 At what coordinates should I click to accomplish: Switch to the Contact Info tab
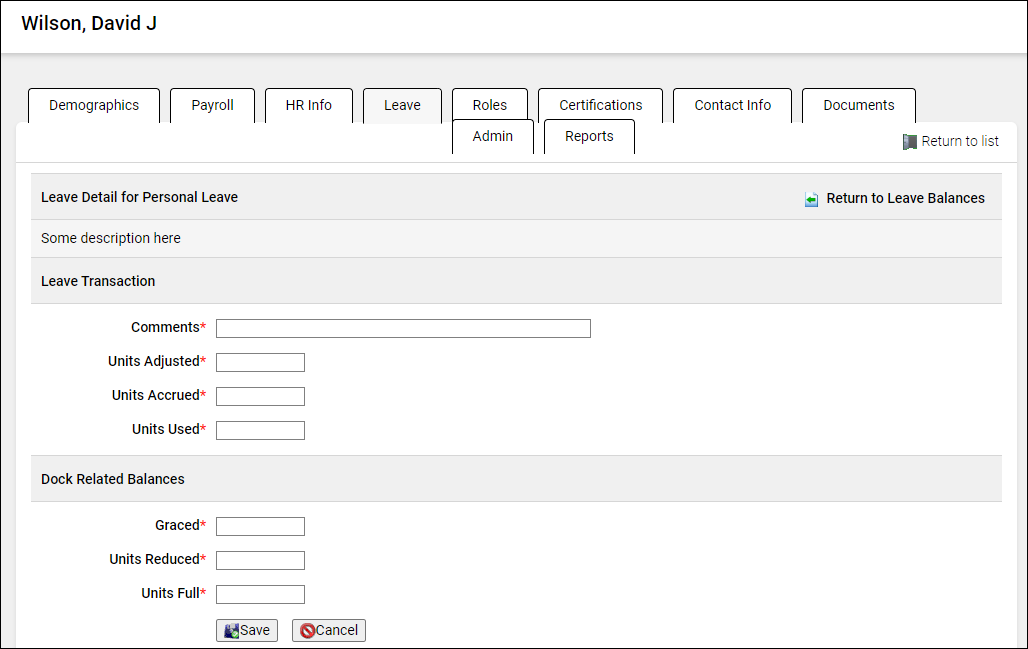click(732, 105)
